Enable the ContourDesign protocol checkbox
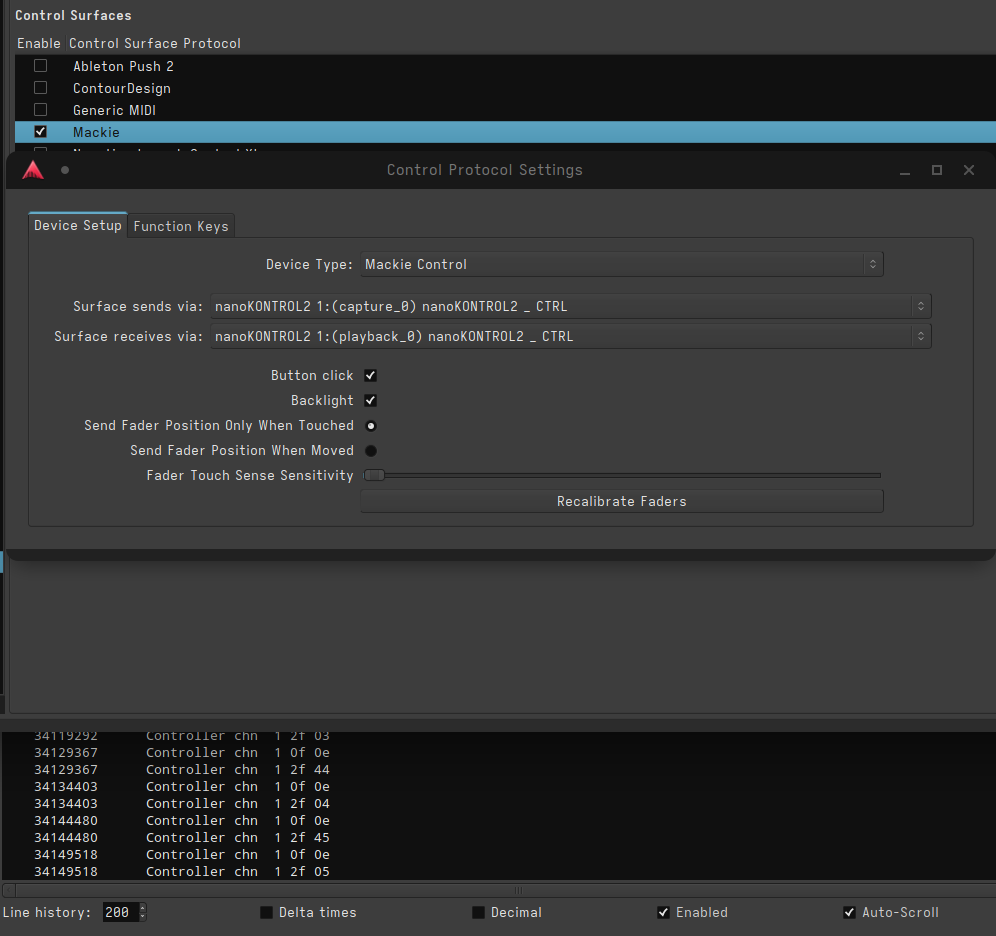 (x=41, y=88)
